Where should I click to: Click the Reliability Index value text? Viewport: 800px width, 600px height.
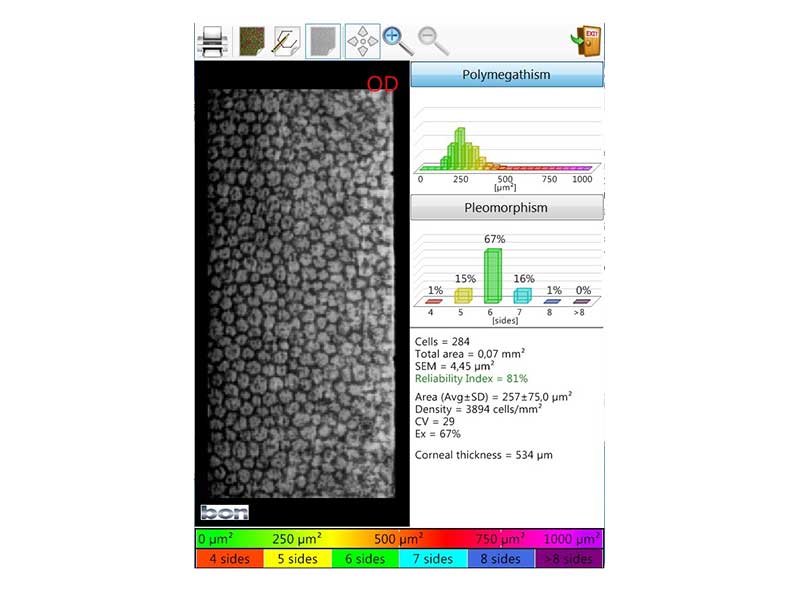(x=465, y=380)
